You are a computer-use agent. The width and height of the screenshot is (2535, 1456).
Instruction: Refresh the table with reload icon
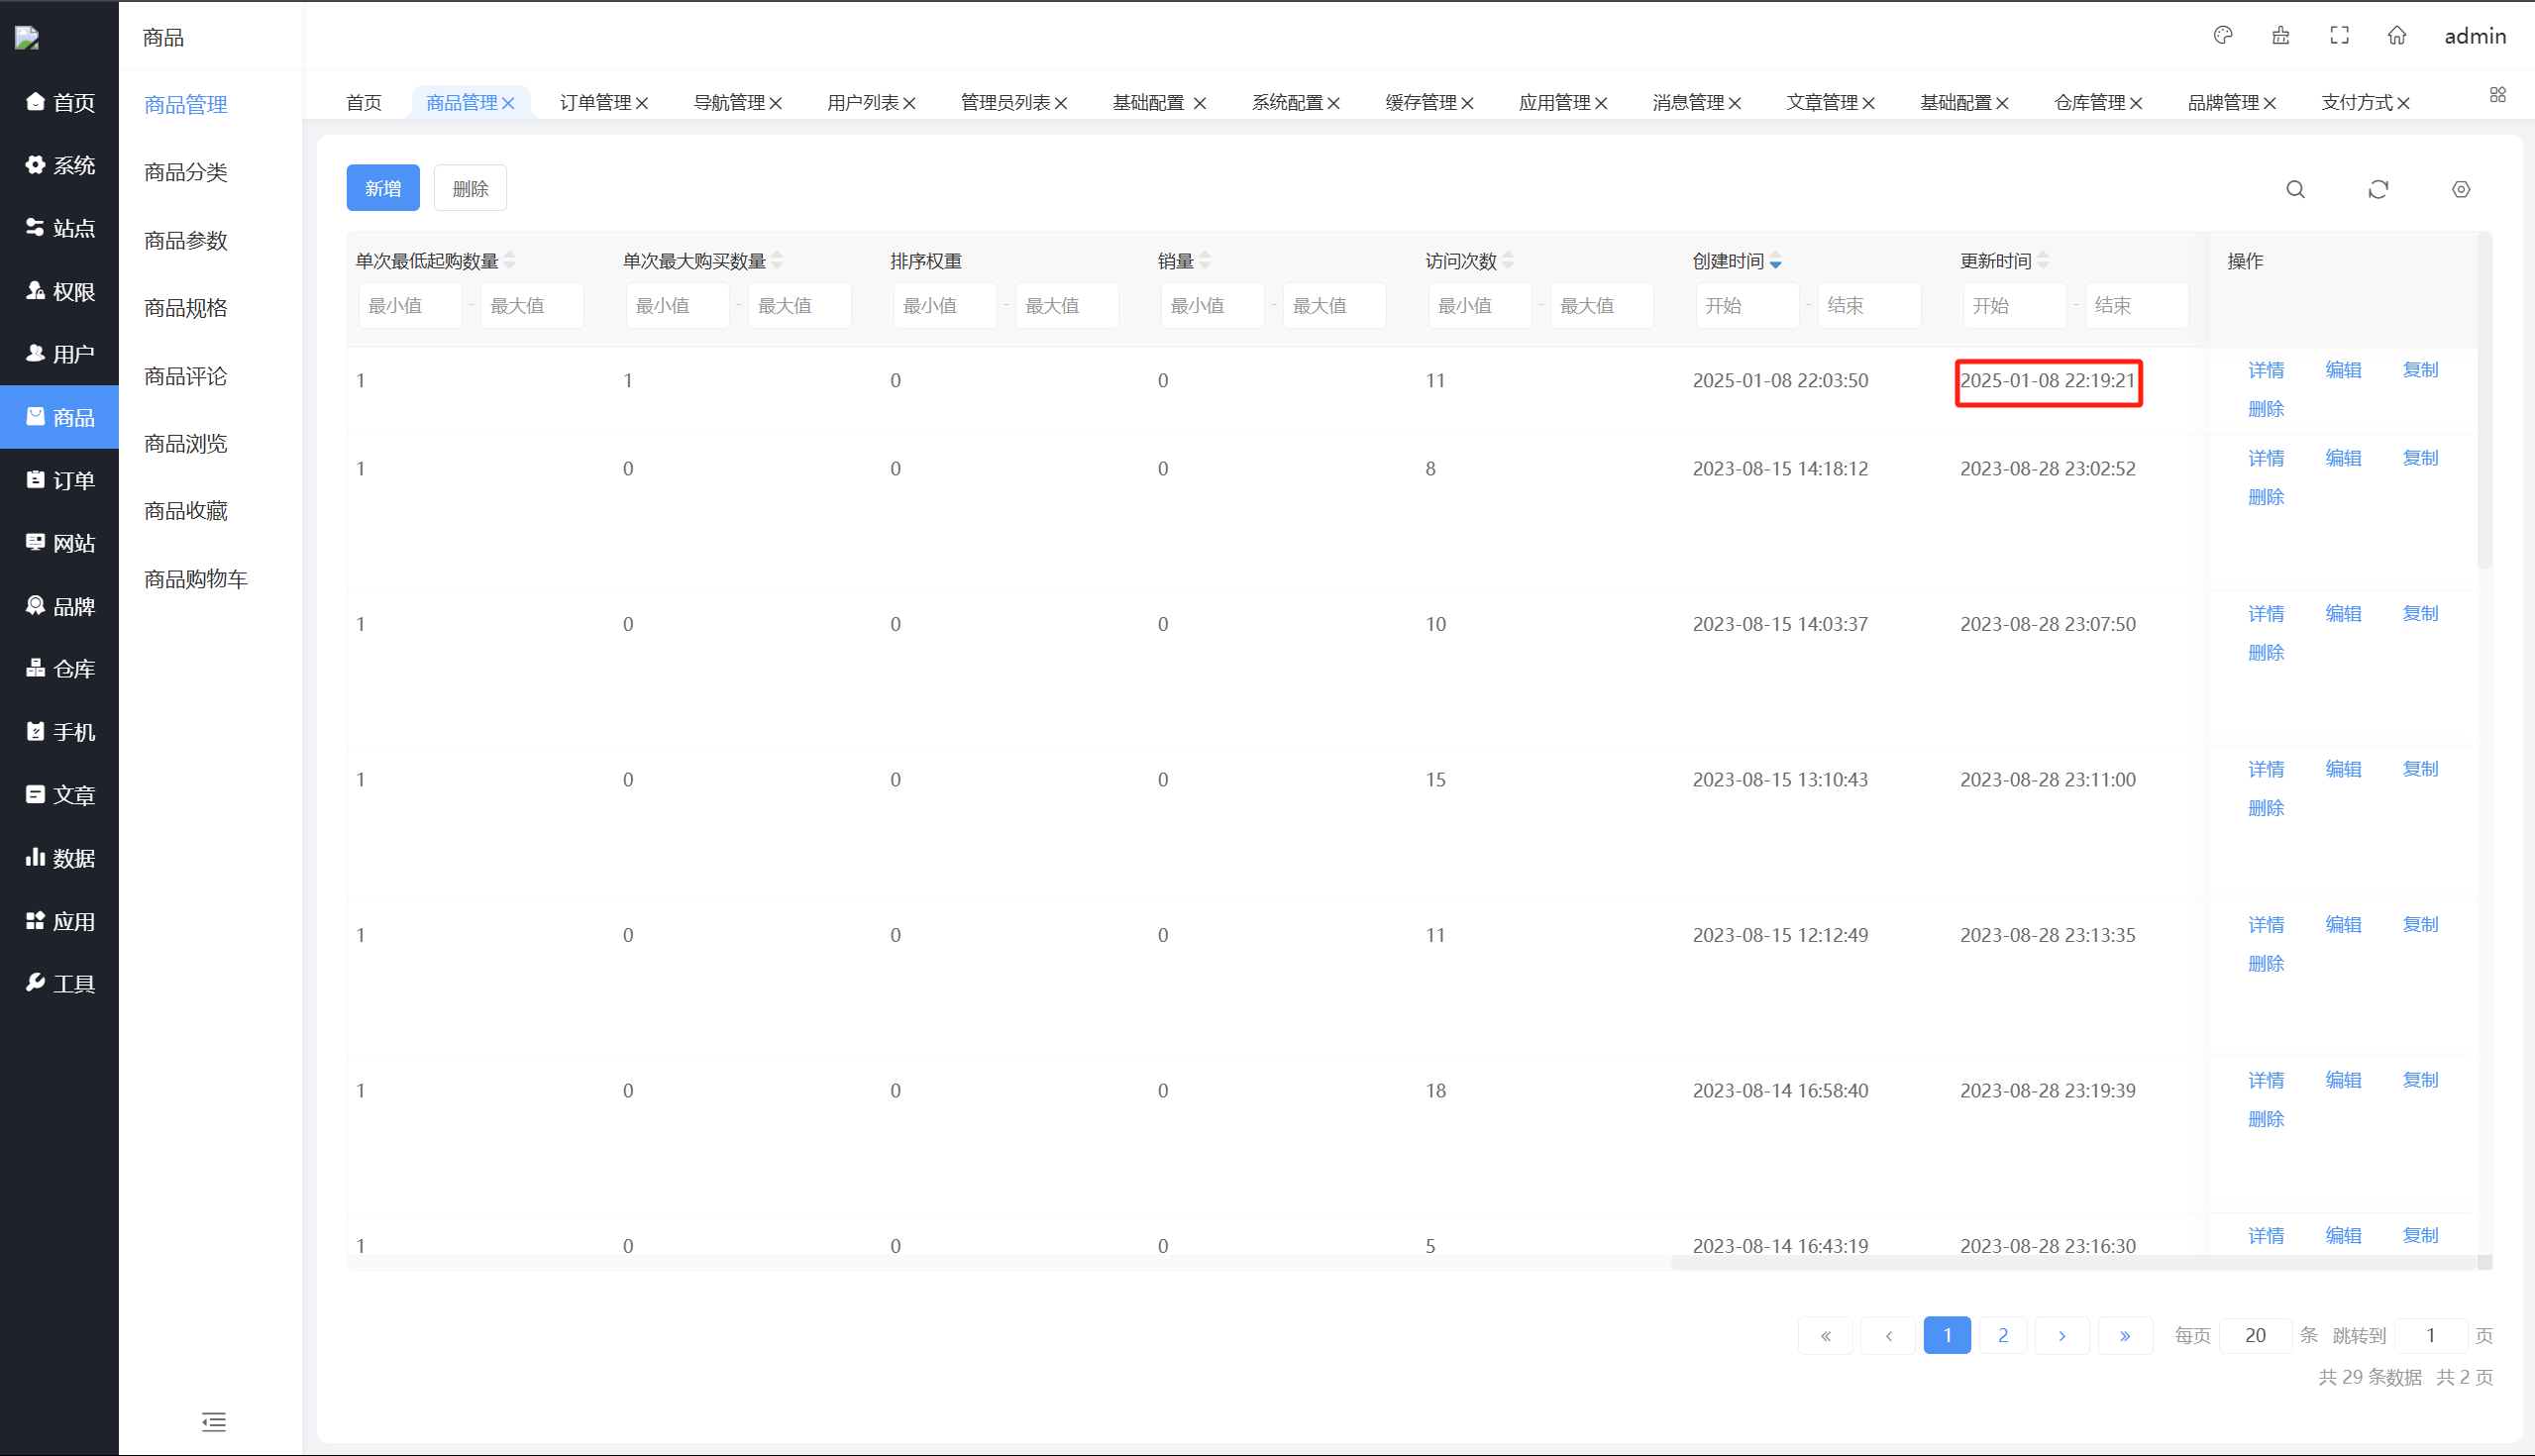pos(2378,189)
